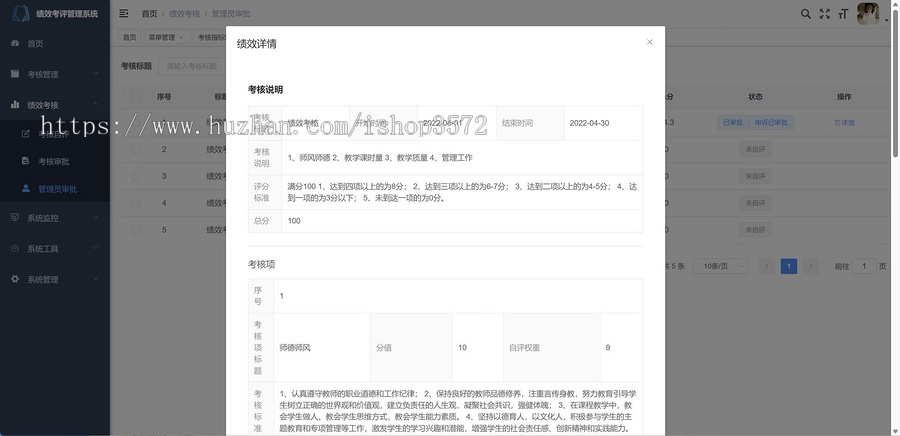
Task: Click 首页 in the breadcrumb
Action: point(149,14)
